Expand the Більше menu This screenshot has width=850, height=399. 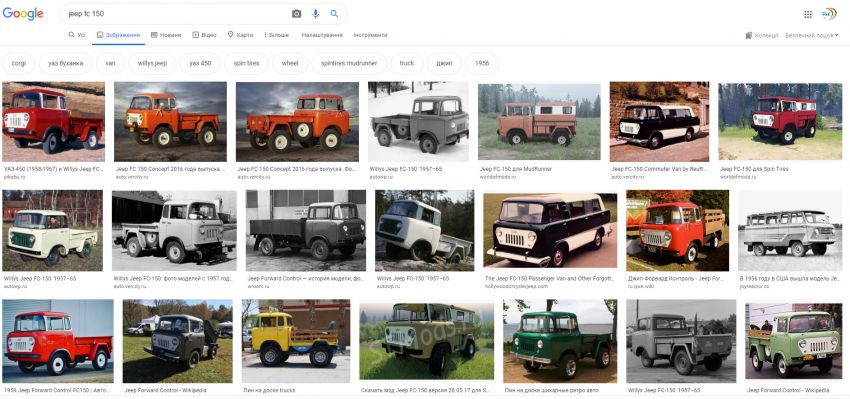pos(276,35)
